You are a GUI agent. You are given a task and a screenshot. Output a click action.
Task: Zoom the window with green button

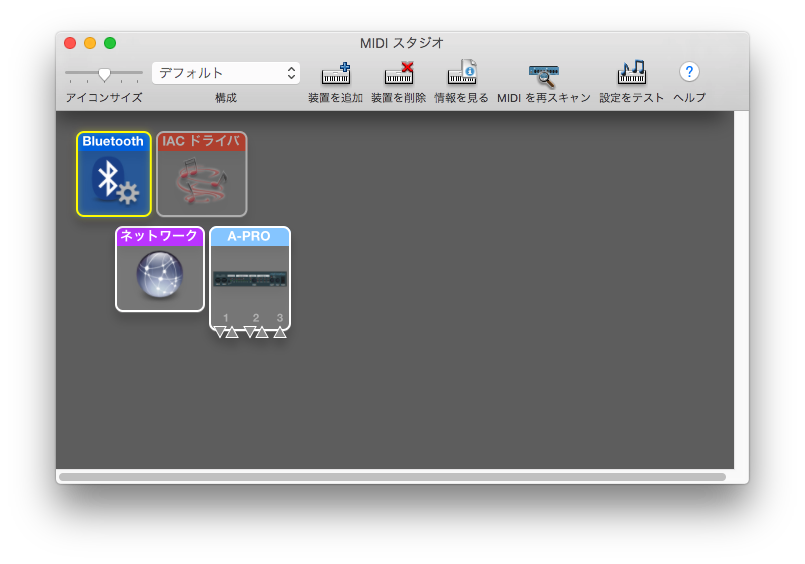[110, 43]
